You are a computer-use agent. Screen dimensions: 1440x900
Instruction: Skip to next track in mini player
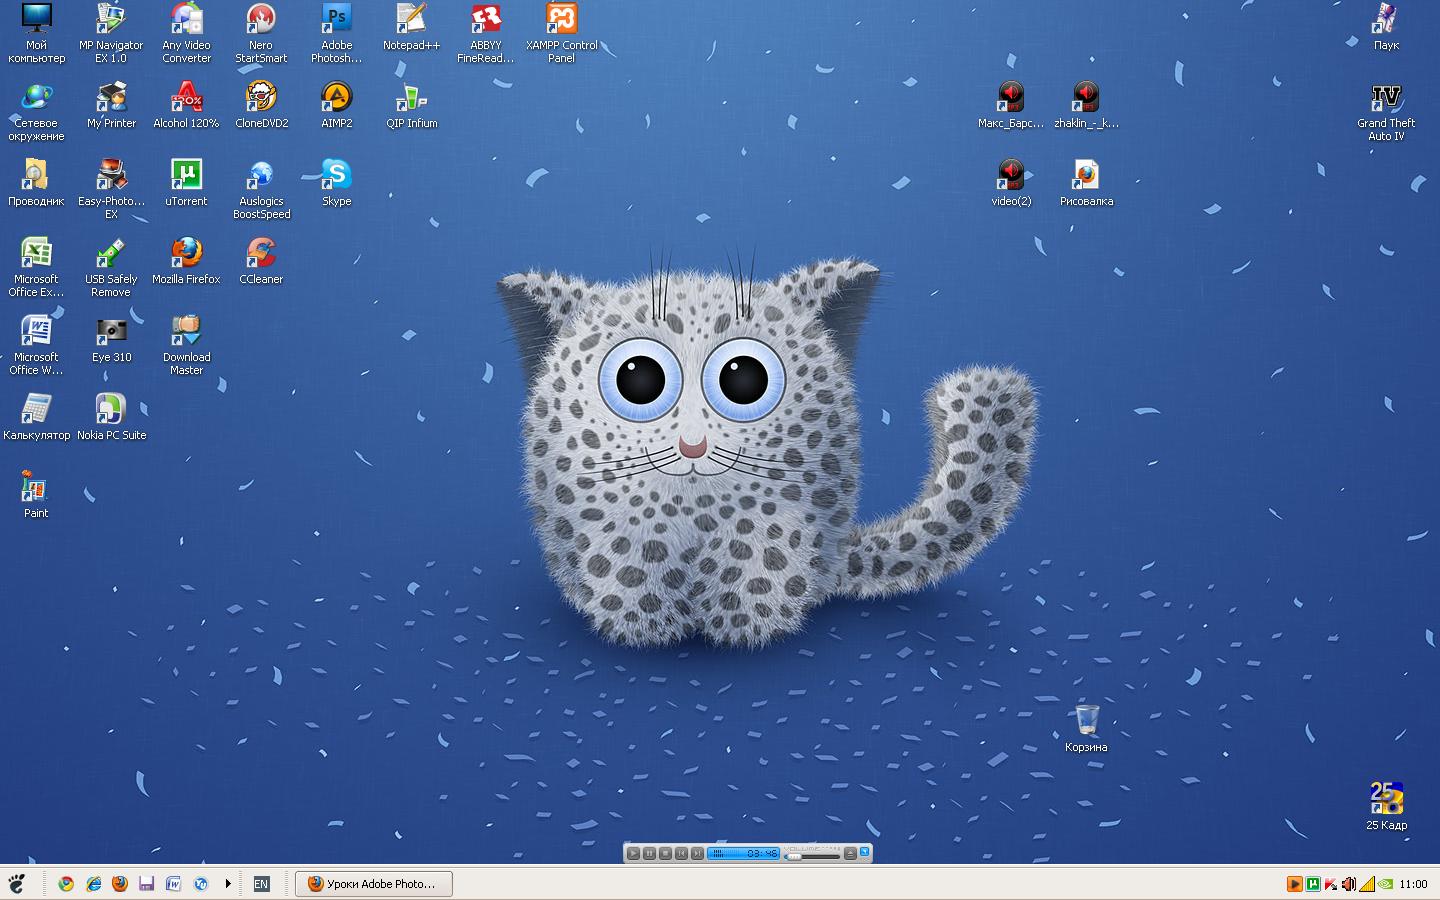[697, 853]
